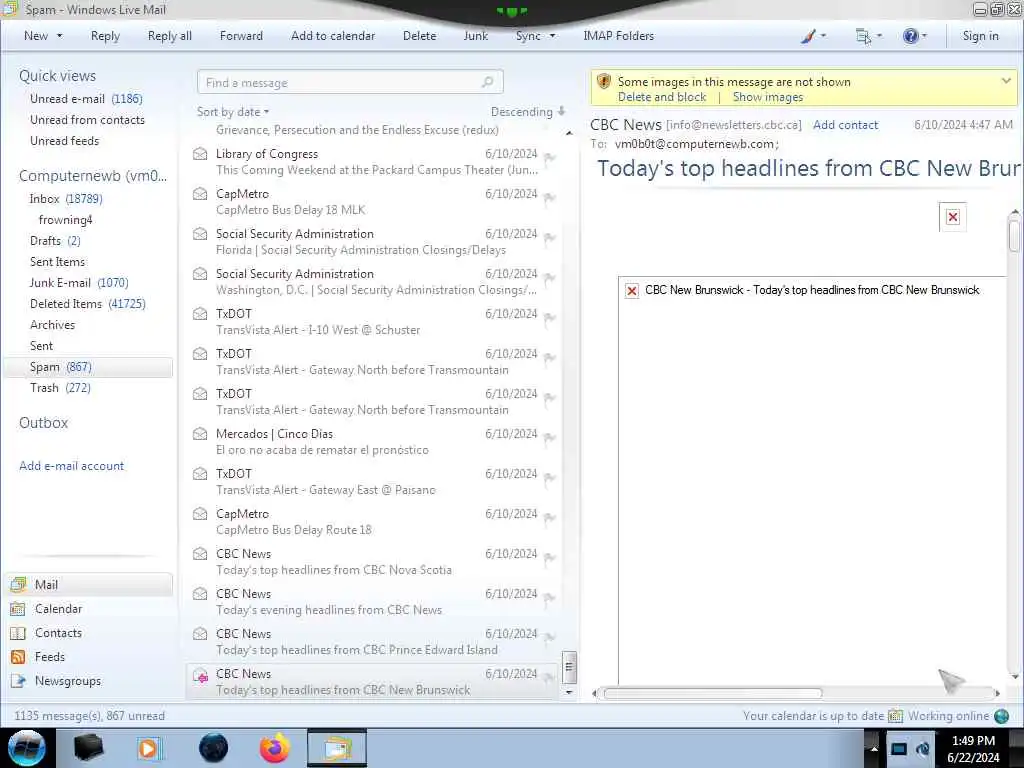Open IMAP Folders from the toolbar
Image resolution: width=1024 pixels, height=768 pixels.
618,36
